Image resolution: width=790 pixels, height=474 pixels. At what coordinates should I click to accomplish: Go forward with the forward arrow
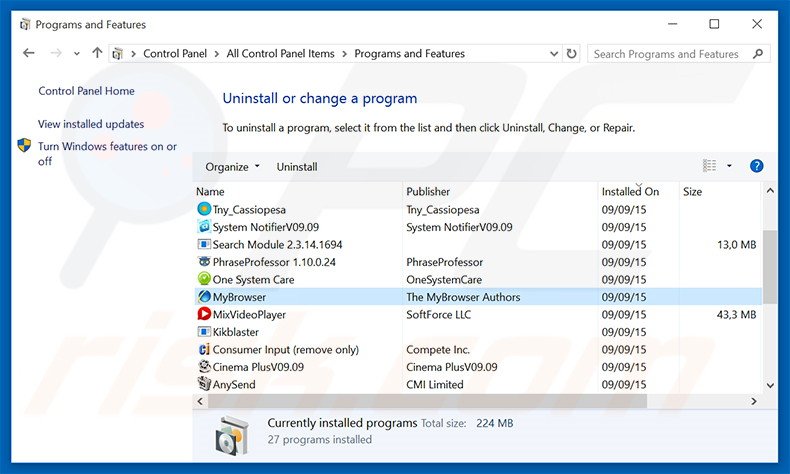pos(56,53)
